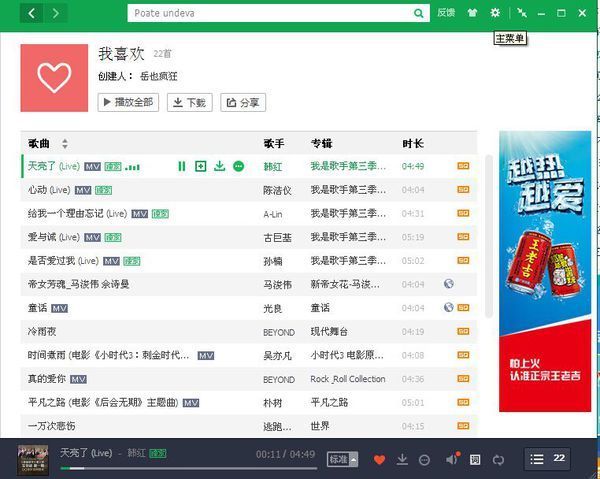Click MV badge for 是否爱过我 (Live)
600x479 pixels.
coord(111,262)
